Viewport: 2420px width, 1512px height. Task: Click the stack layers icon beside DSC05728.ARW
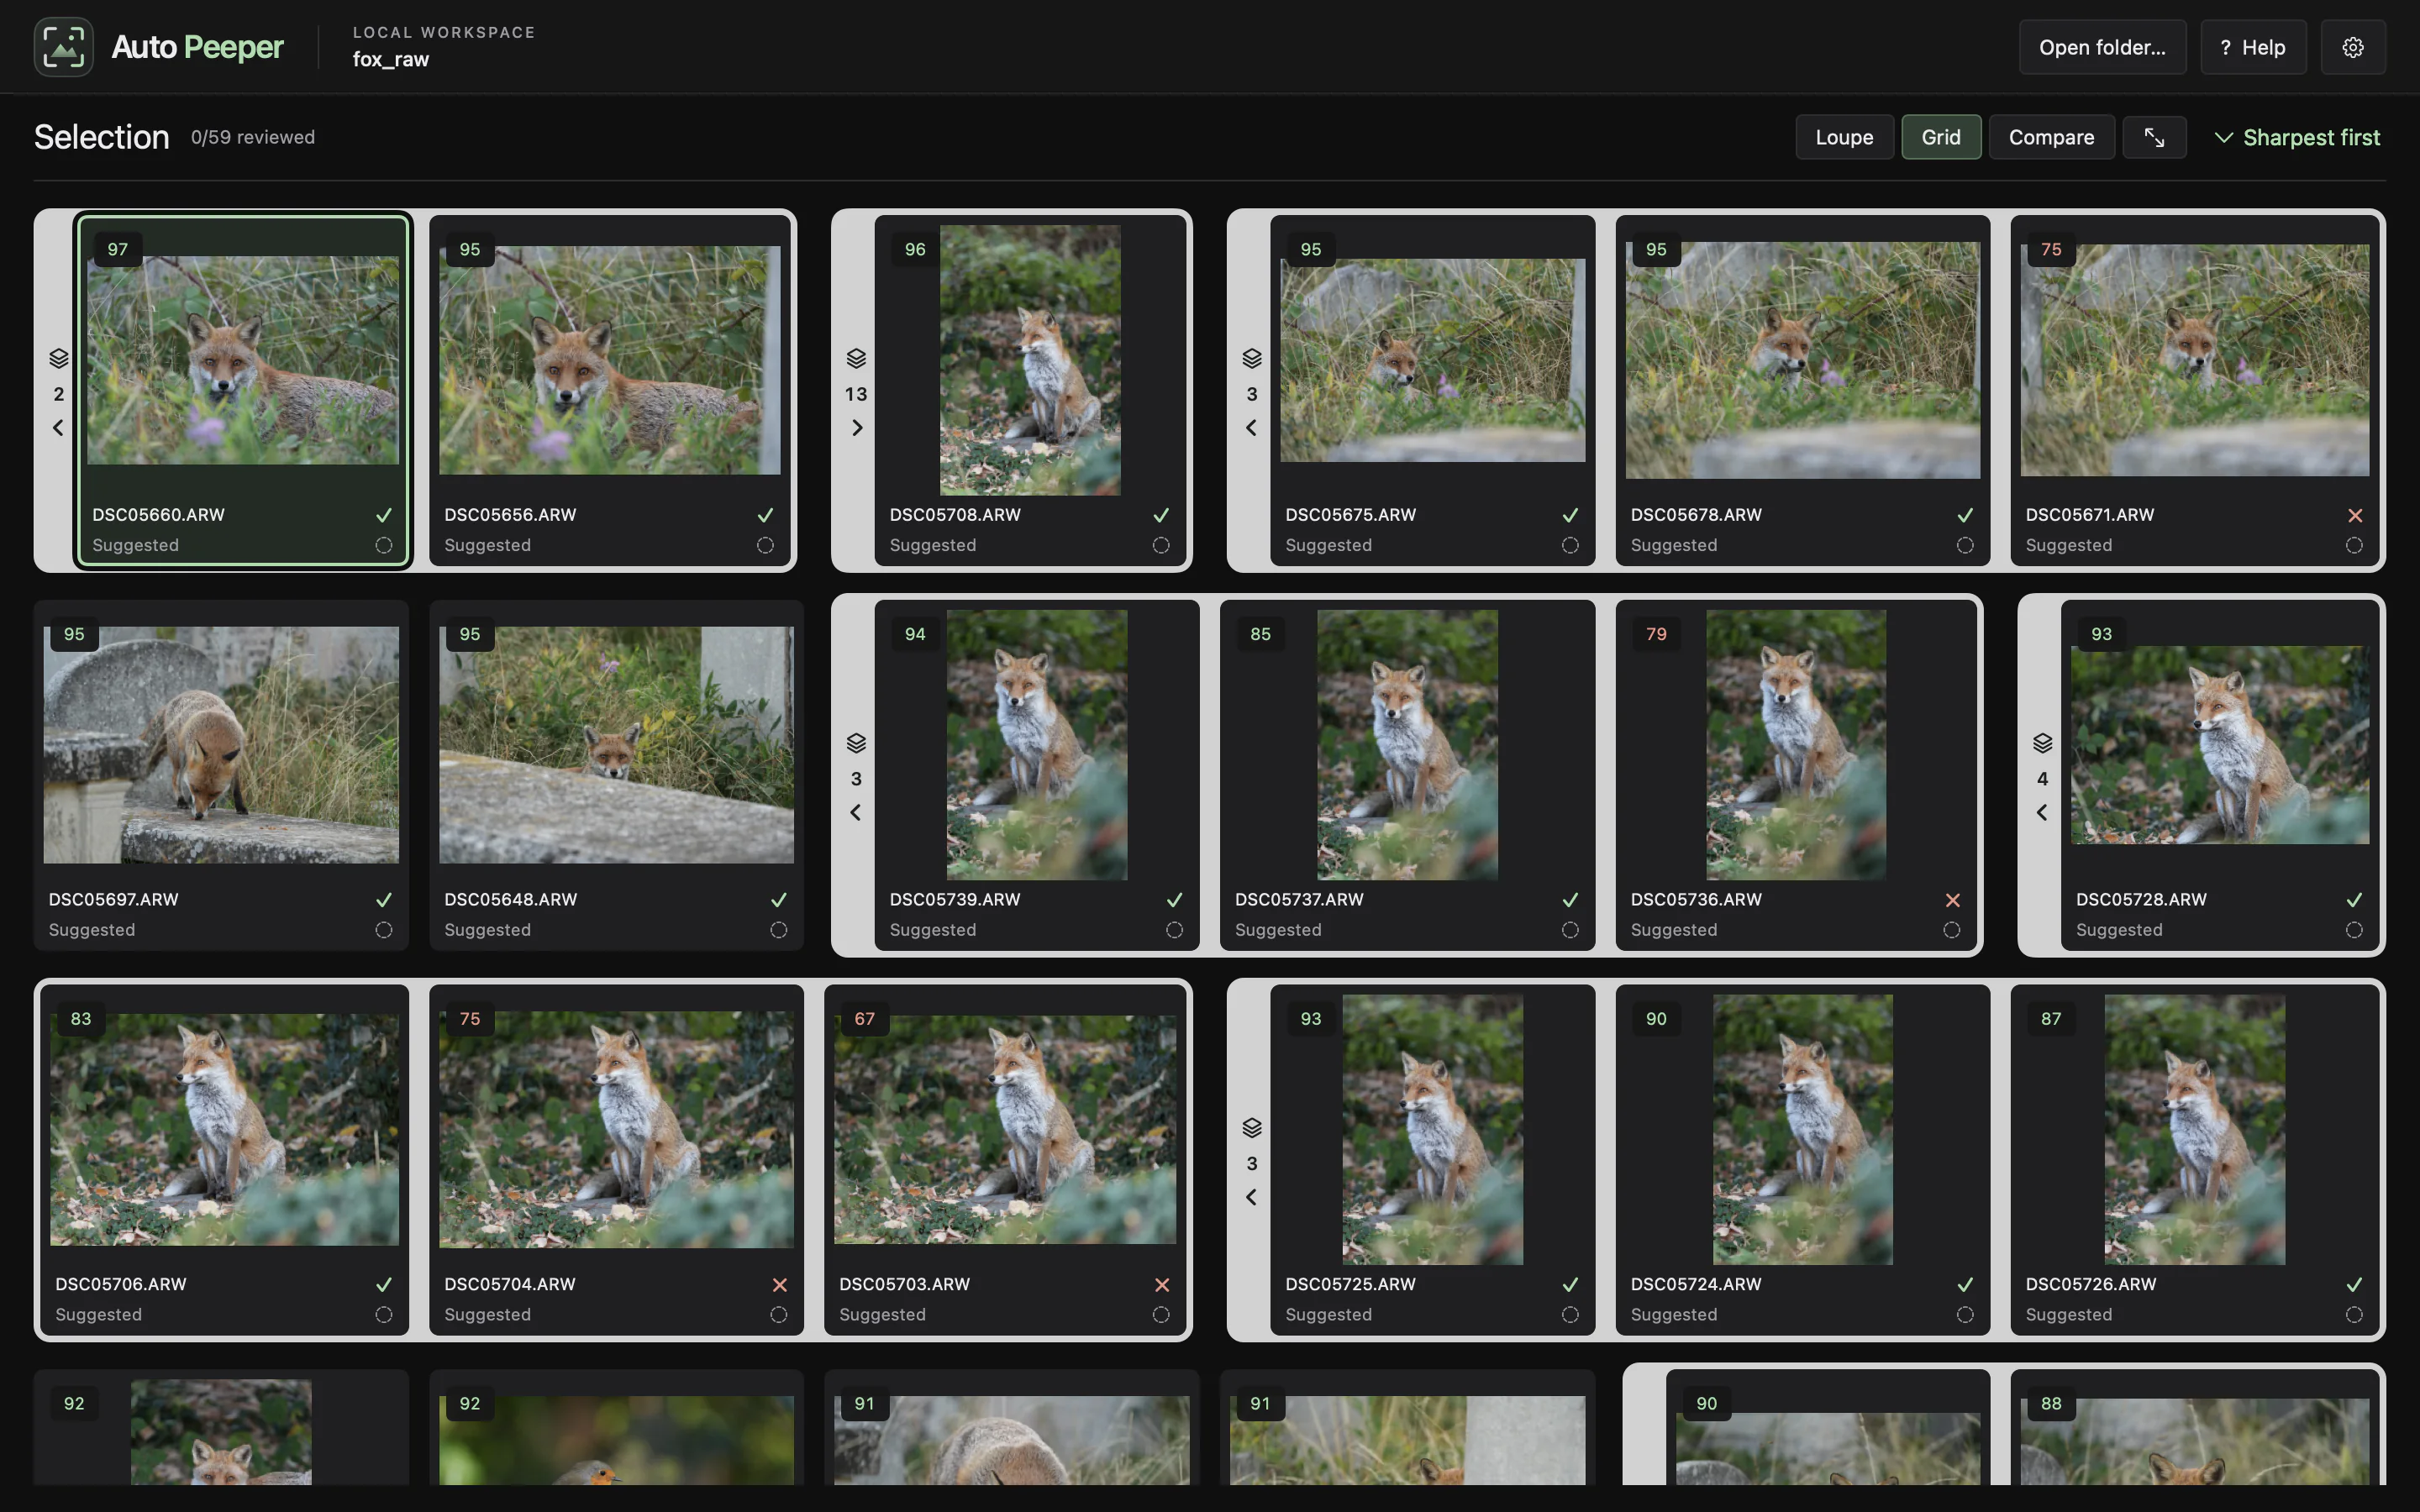2042,743
